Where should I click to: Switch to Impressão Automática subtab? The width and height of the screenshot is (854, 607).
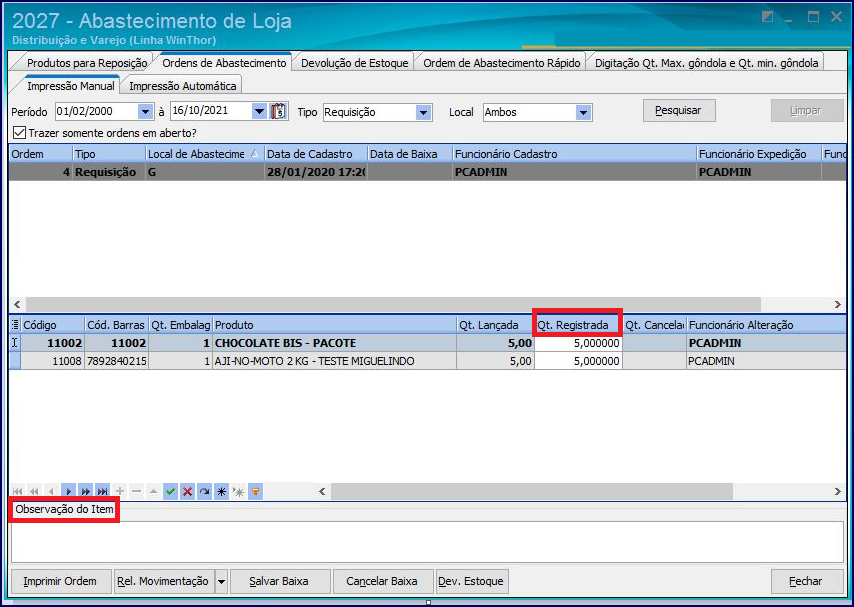click(182, 86)
